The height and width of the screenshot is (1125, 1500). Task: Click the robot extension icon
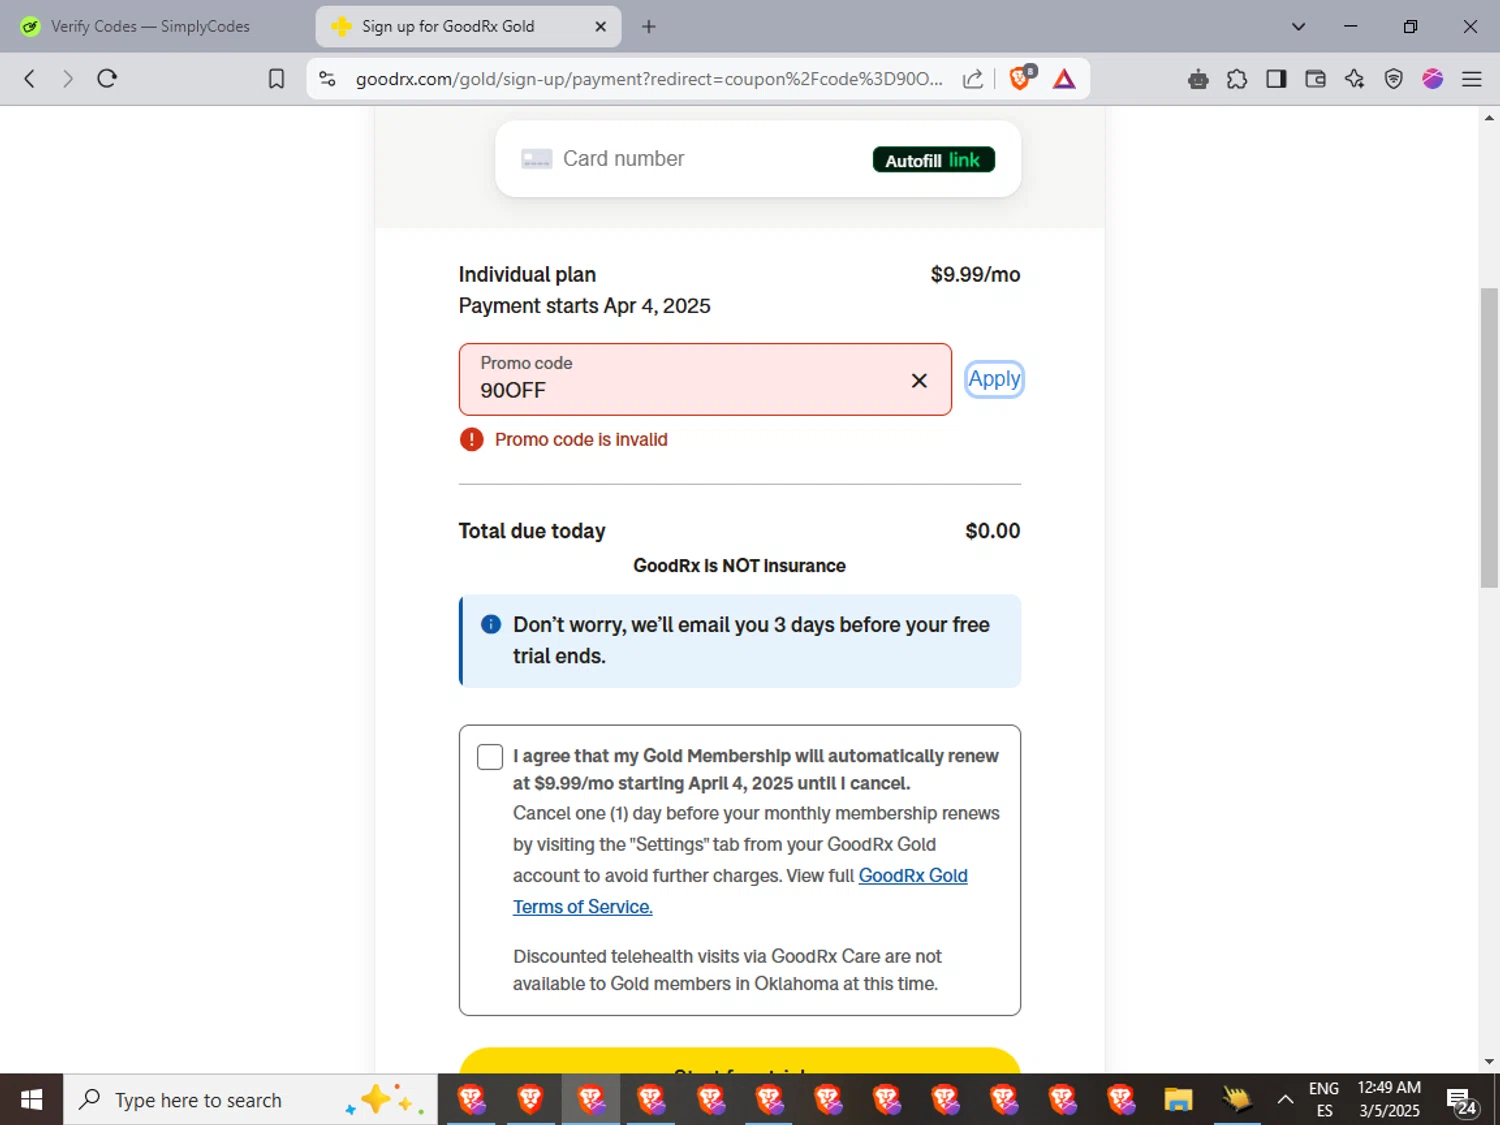[x=1198, y=79]
